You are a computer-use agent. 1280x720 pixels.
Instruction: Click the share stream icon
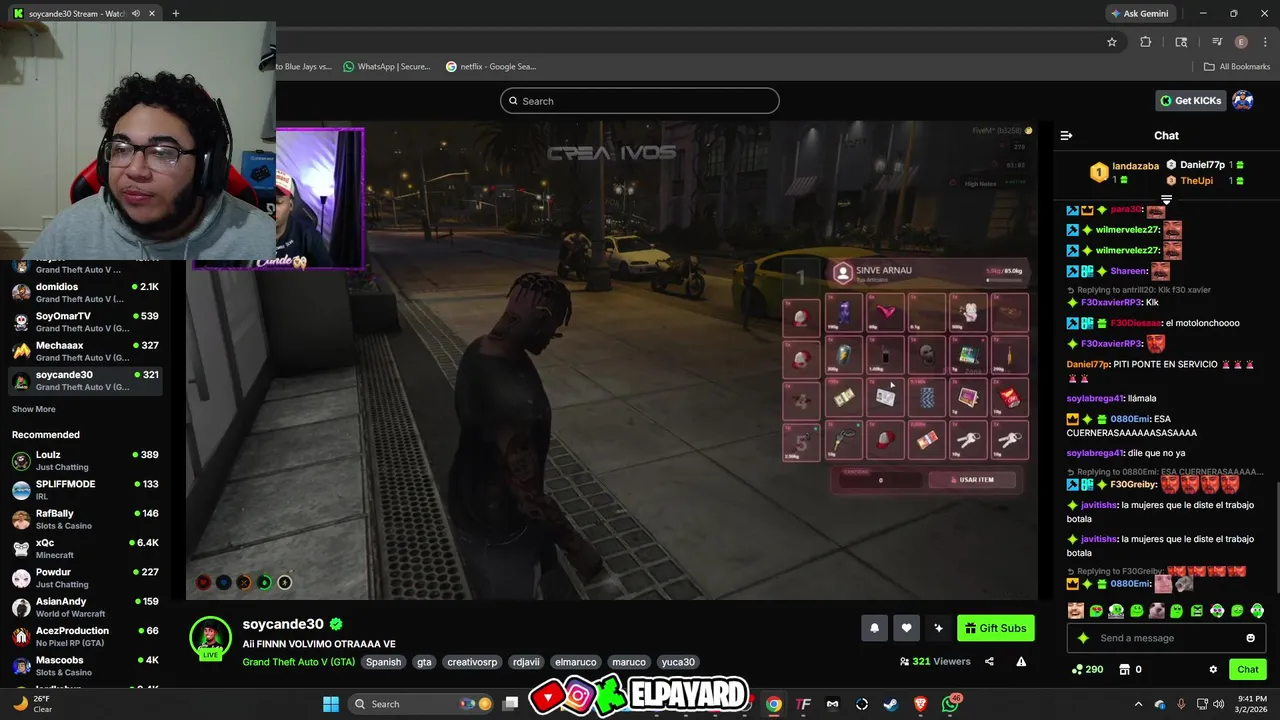pos(989,661)
